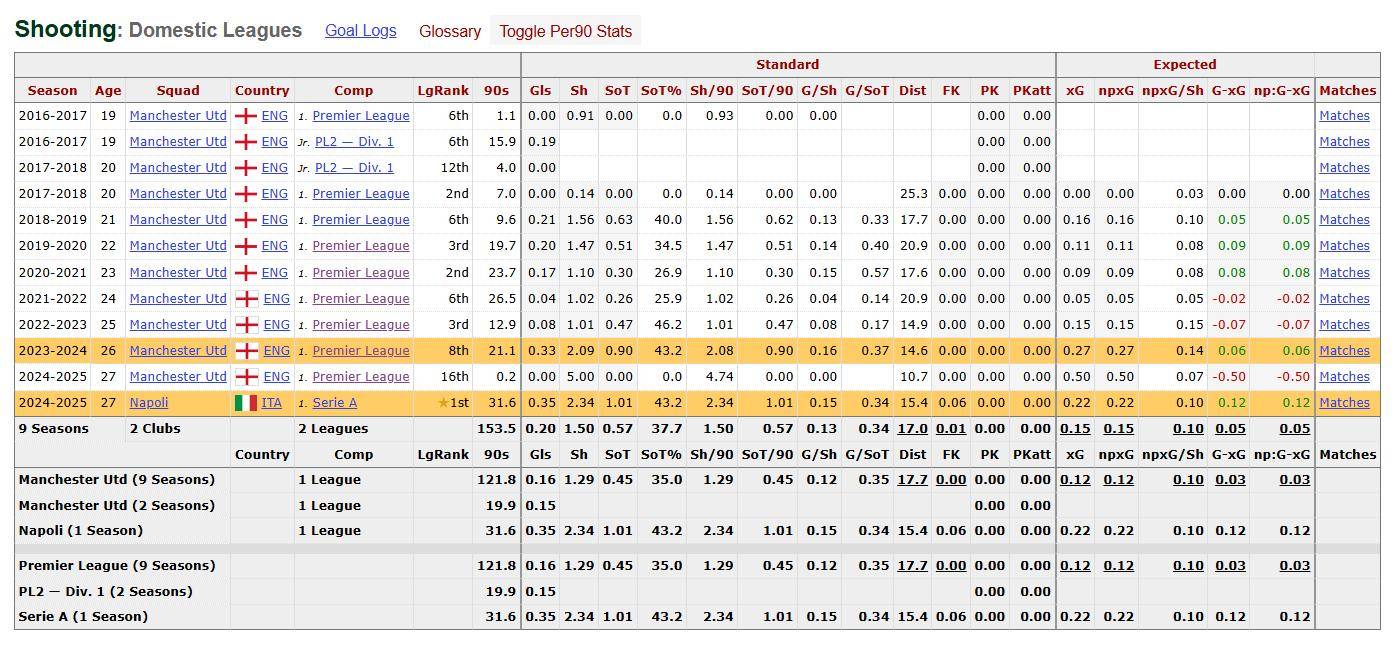Open the Goal Logs link
The height and width of the screenshot is (645, 1396).
[361, 31]
